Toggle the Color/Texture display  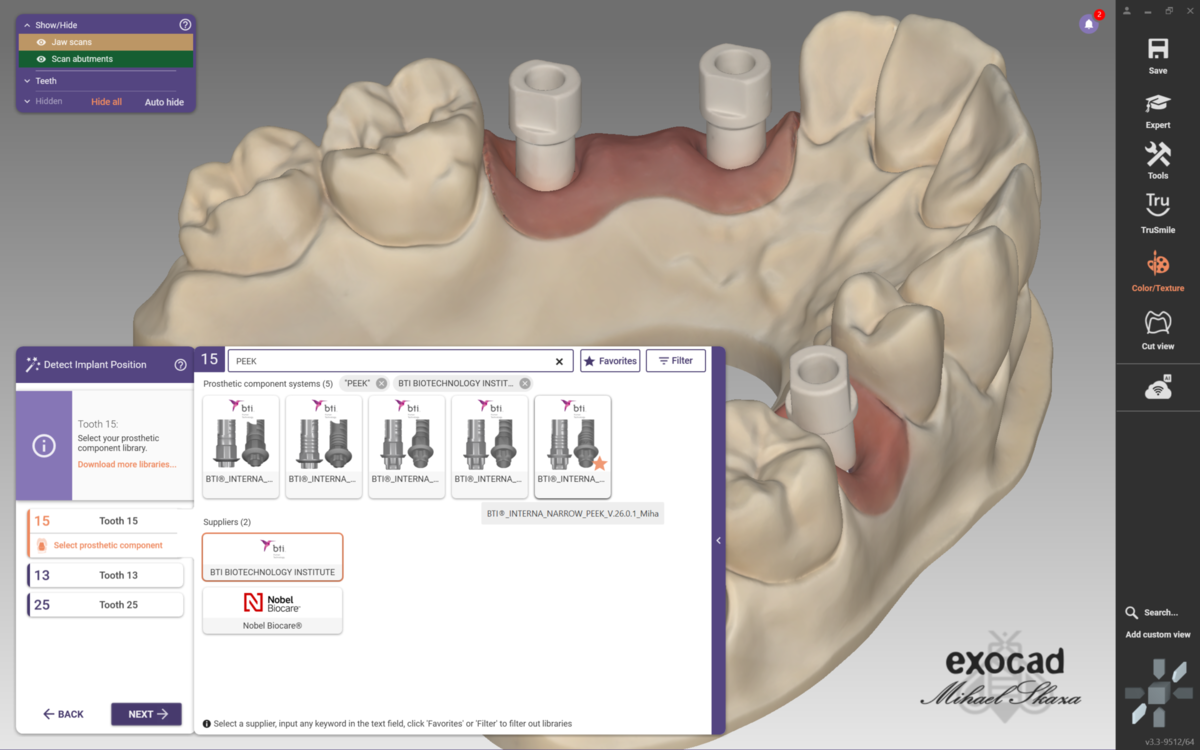1158,264
